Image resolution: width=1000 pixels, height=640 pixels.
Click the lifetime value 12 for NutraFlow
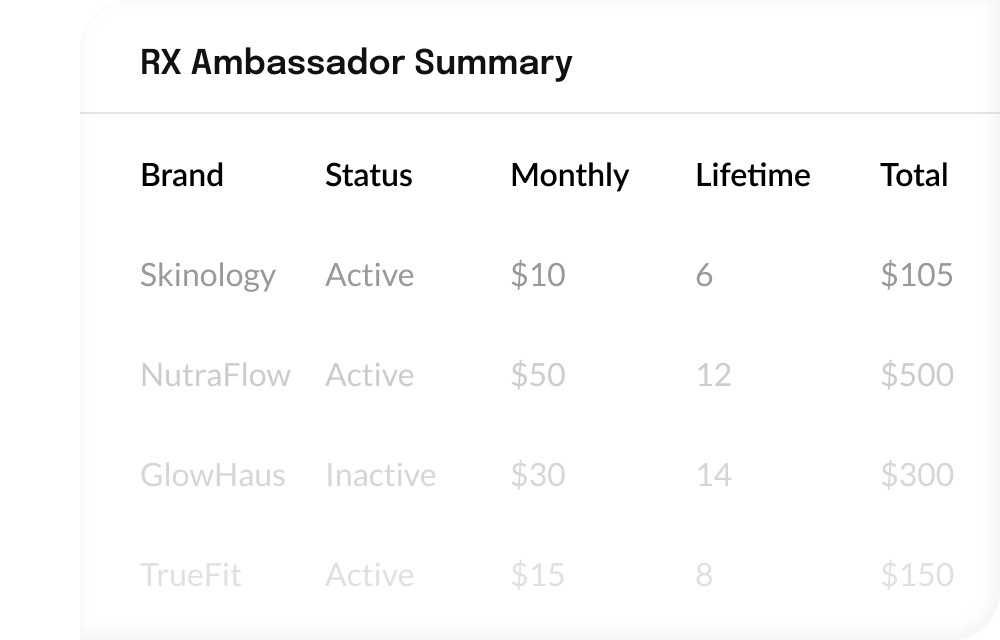[x=713, y=375]
